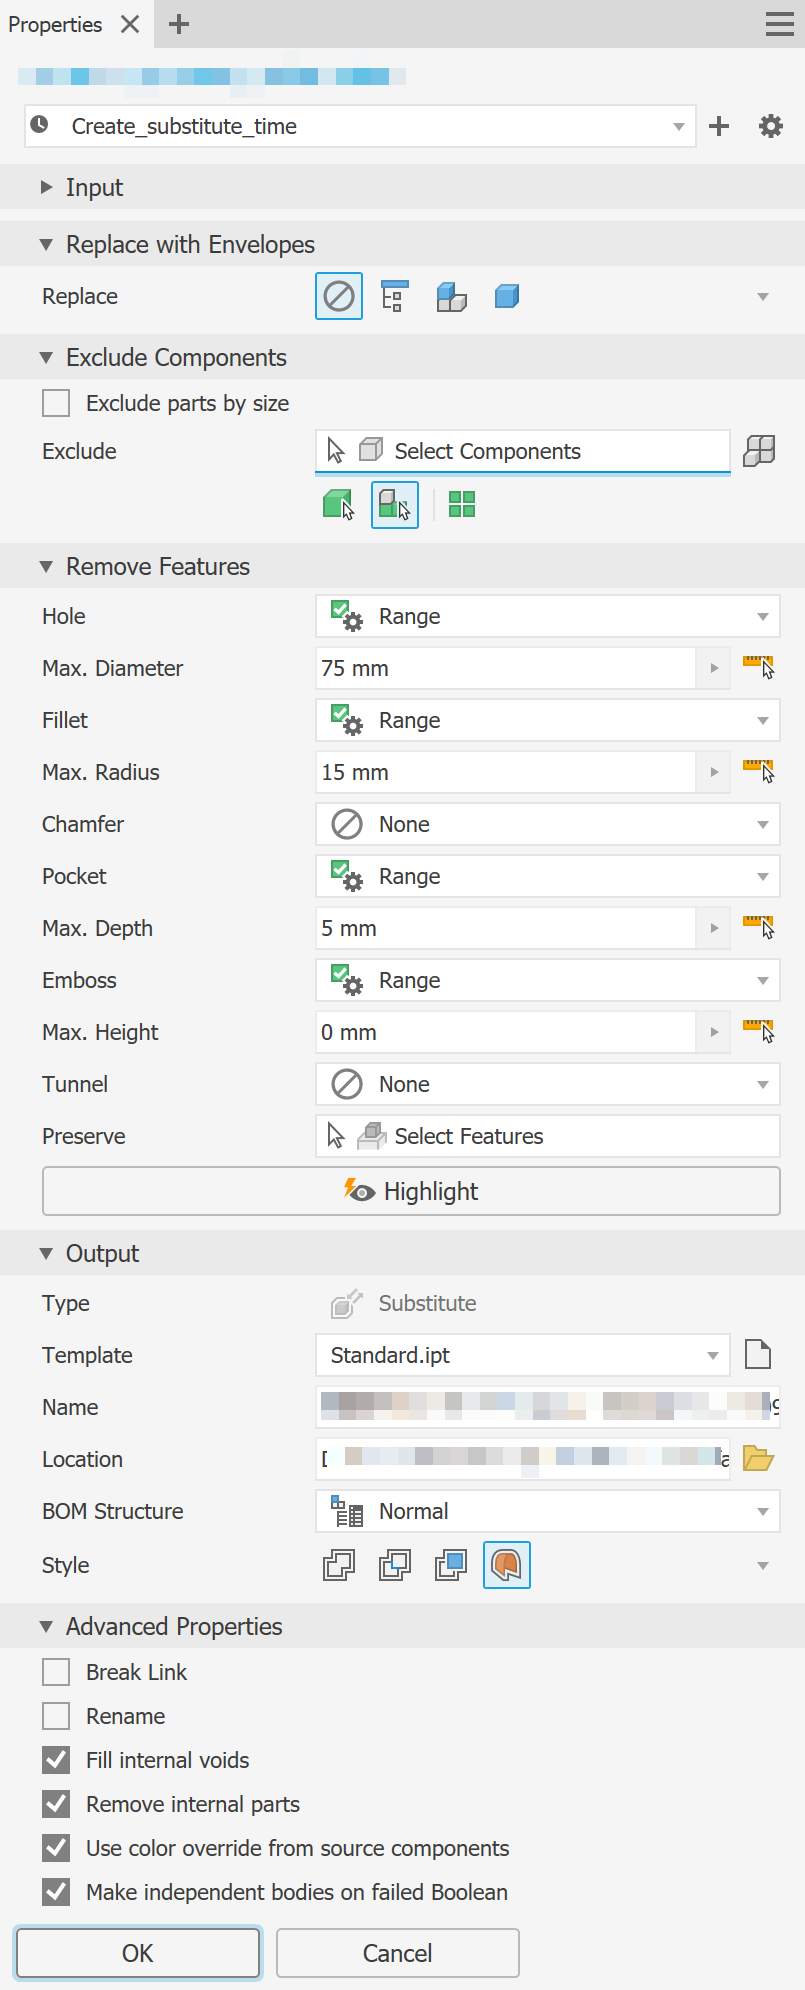Open the Chamfer dropdown

(x=547, y=824)
